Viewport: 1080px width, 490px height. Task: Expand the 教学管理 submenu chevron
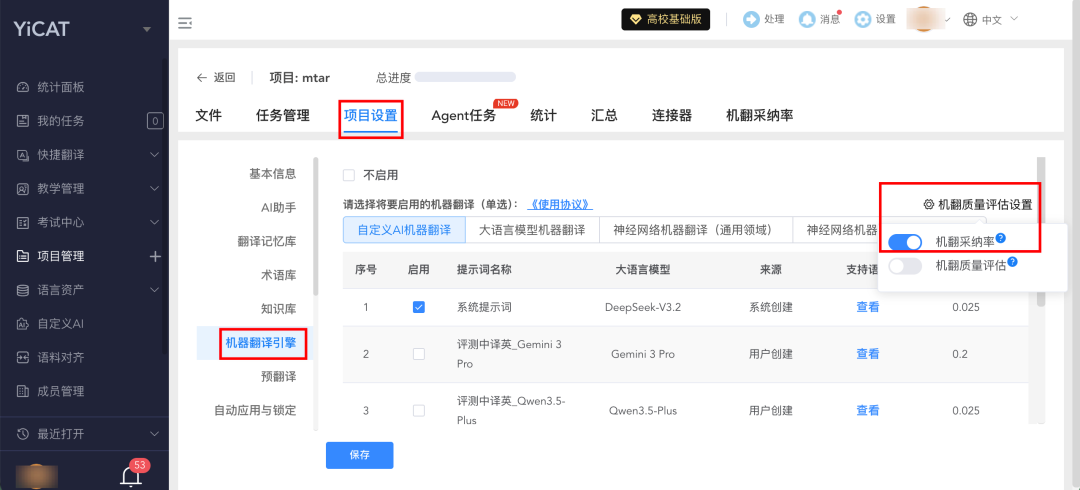coord(154,189)
